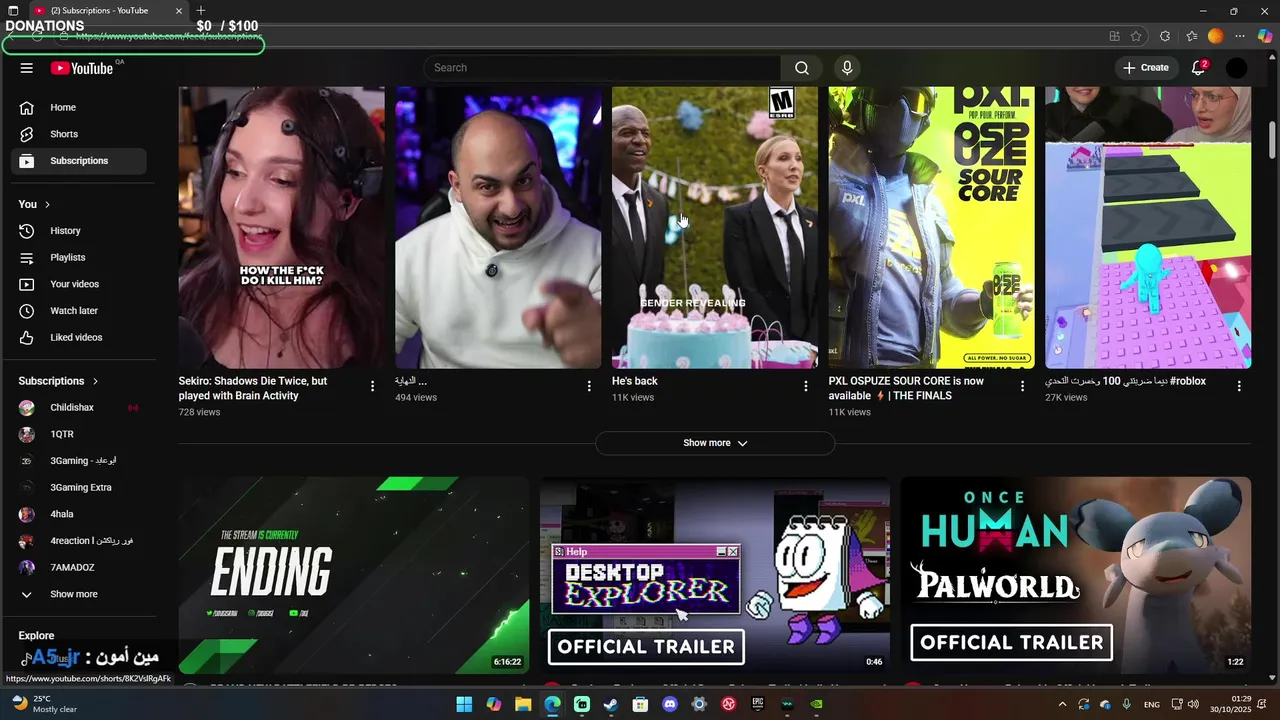Focus the YouTube Search field

[602, 68]
